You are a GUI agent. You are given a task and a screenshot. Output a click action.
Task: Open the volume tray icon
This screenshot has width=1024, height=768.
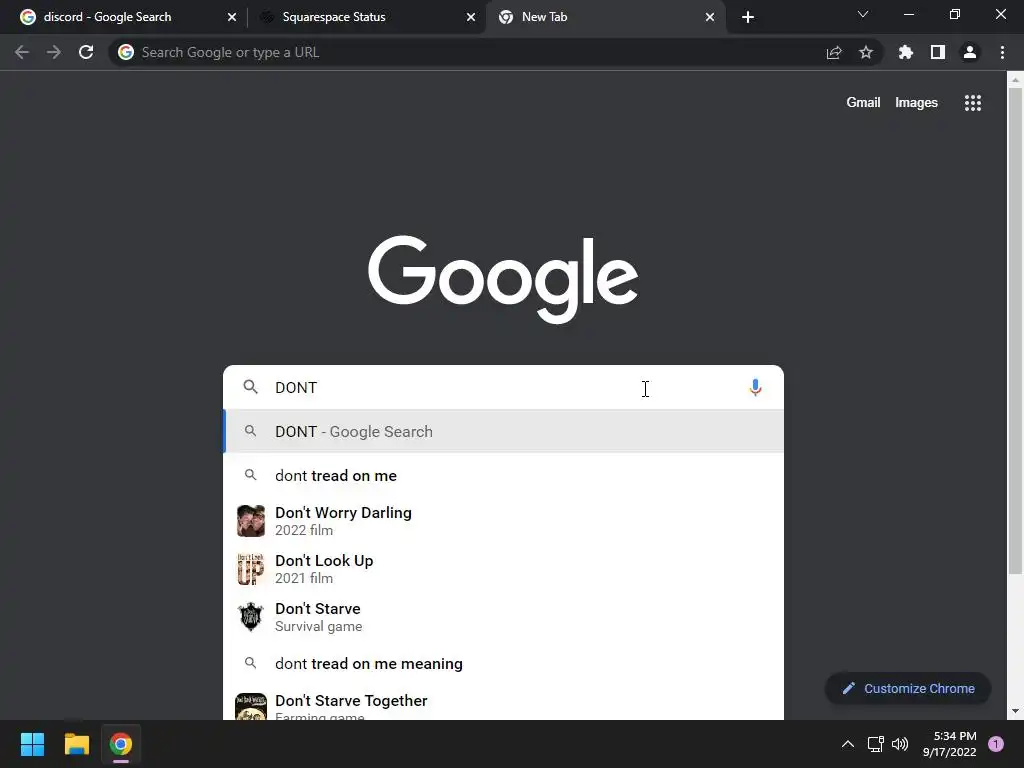[x=900, y=744]
